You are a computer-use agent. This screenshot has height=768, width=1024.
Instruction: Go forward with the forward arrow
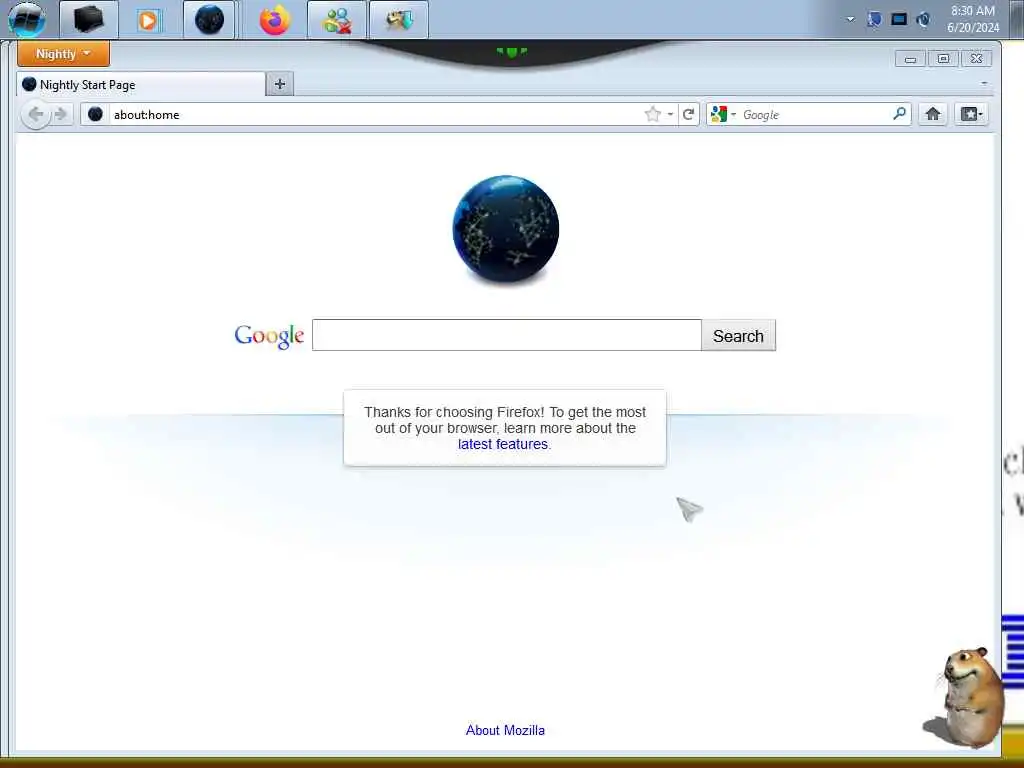(x=61, y=114)
